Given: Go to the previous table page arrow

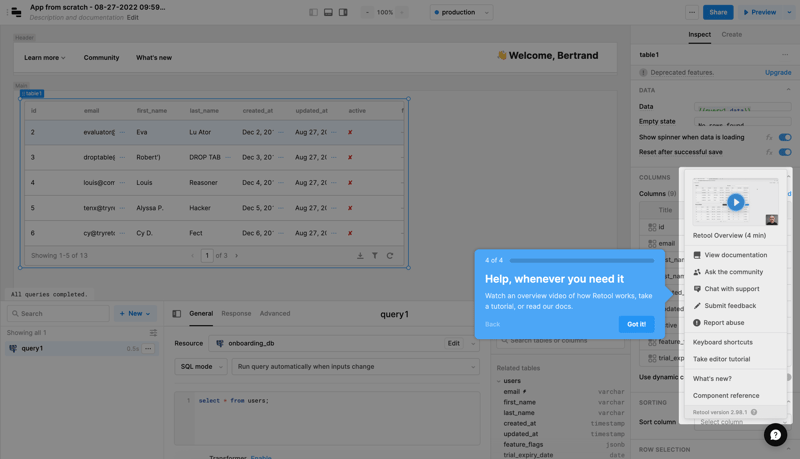Looking at the screenshot, I should point(192,256).
